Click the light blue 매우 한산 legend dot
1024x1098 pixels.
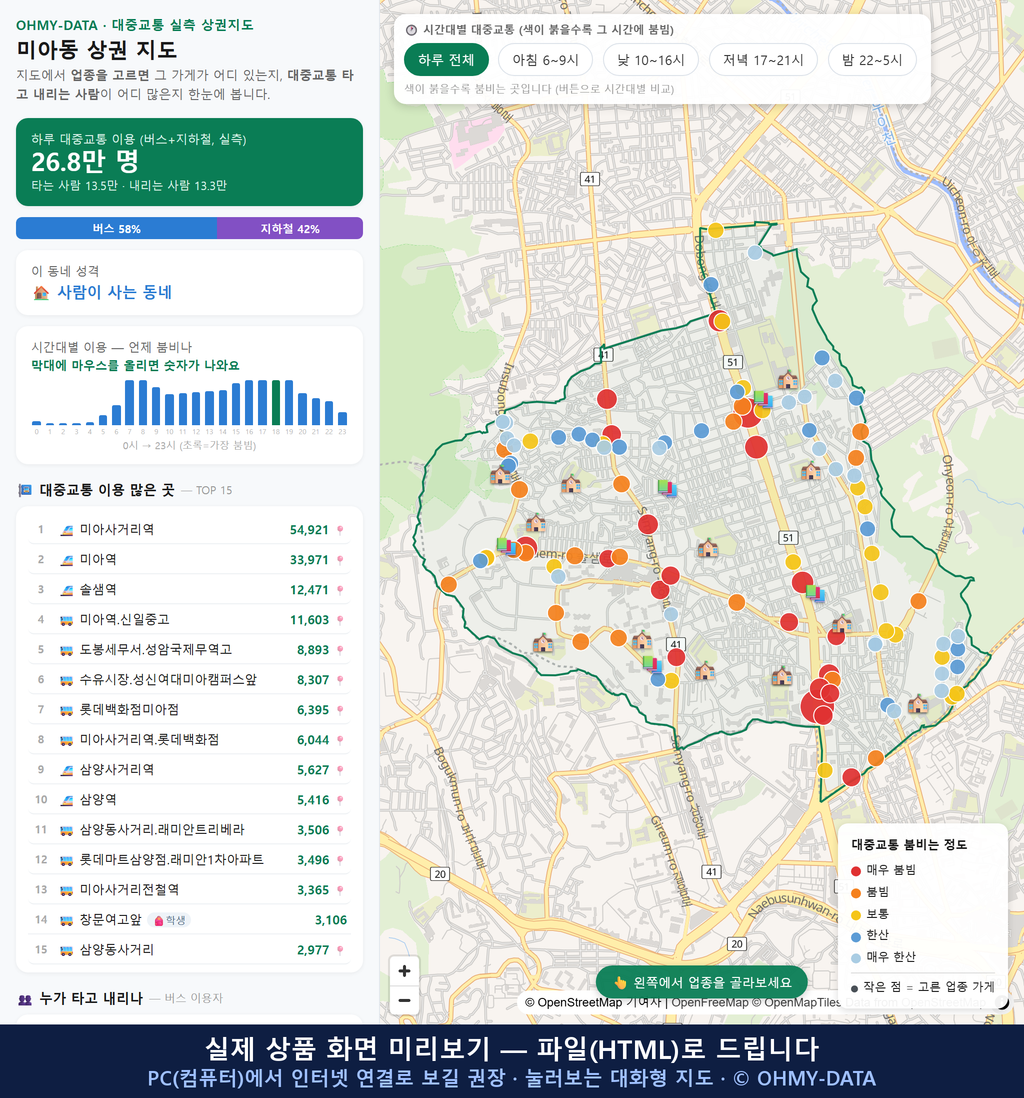click(x=856, y=958)
